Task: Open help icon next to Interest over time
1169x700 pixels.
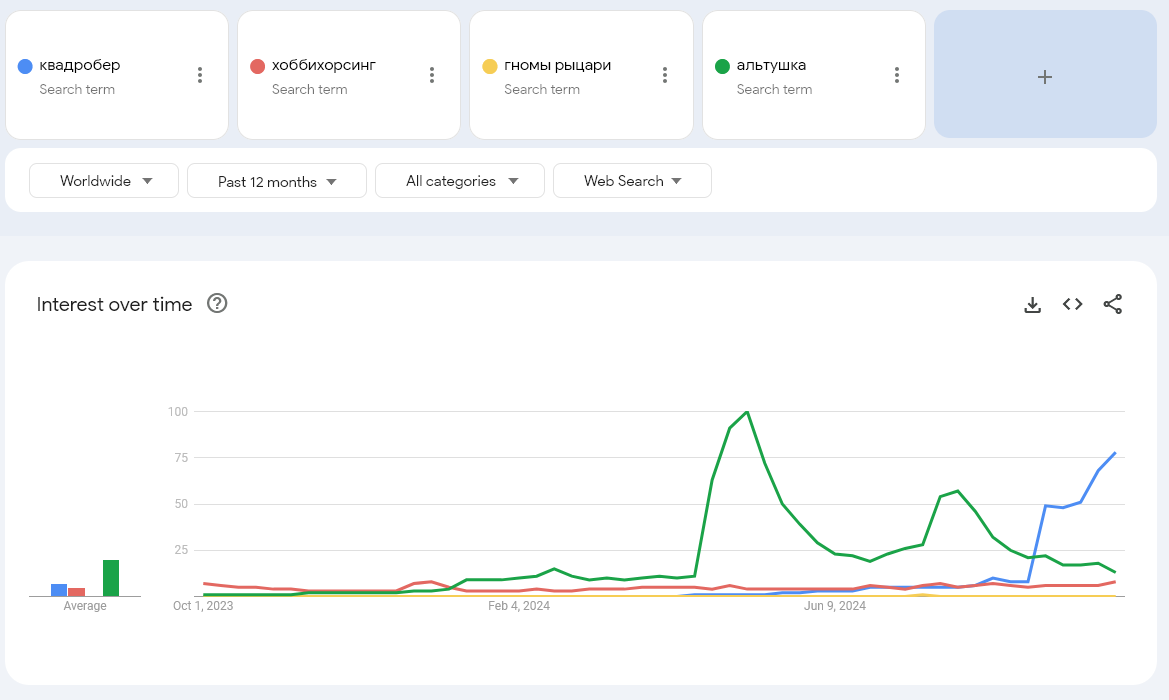Action: pyautogui.click(x=217, y=304)
